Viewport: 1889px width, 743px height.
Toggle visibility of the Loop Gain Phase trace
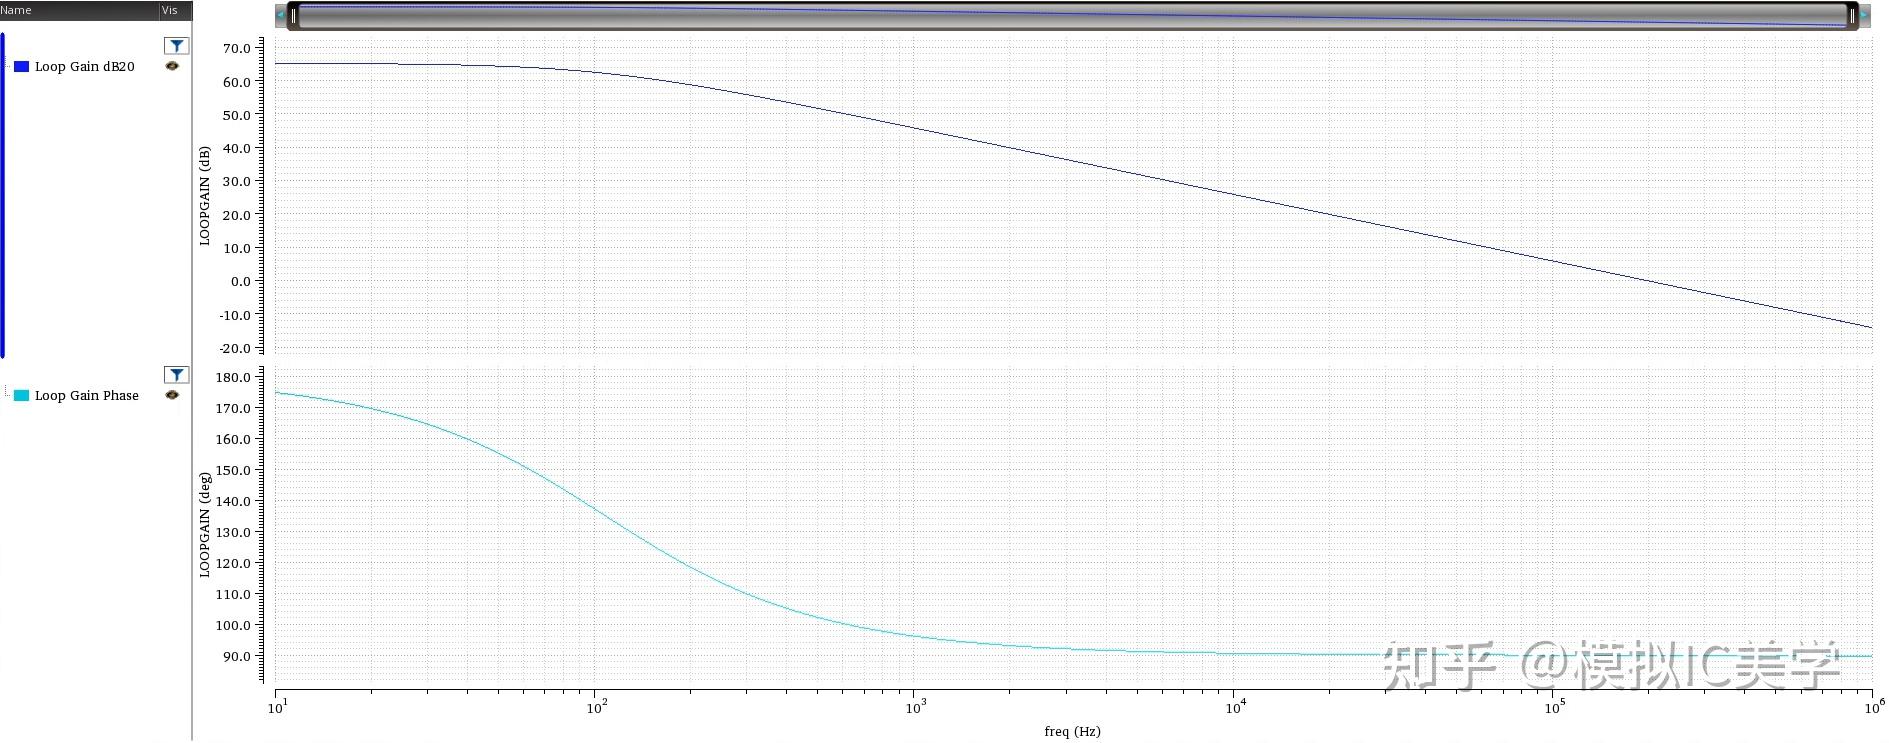[172, 395]
